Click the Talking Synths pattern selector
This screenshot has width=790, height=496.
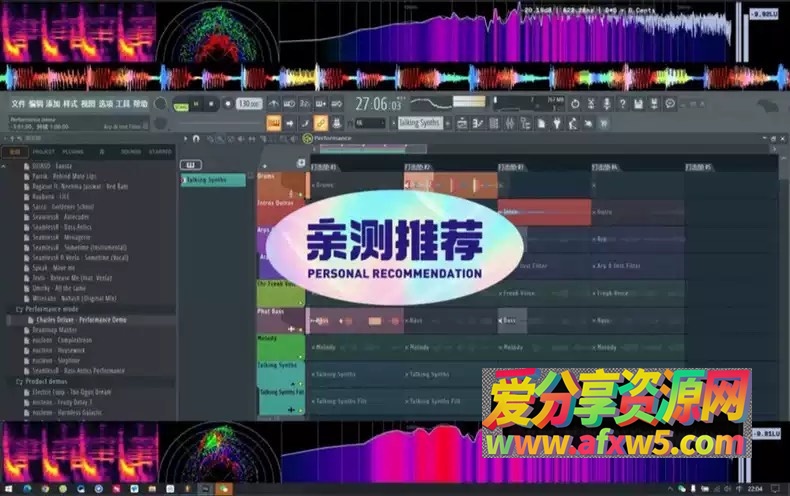pyautogui.click(x=419, y=122)
